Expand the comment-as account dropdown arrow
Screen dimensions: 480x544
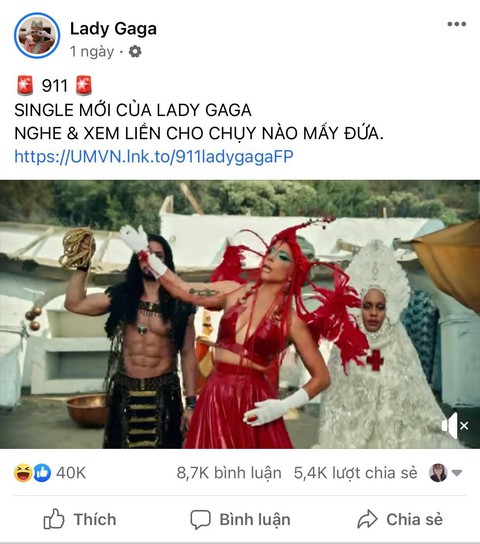[x=457, y=473]
